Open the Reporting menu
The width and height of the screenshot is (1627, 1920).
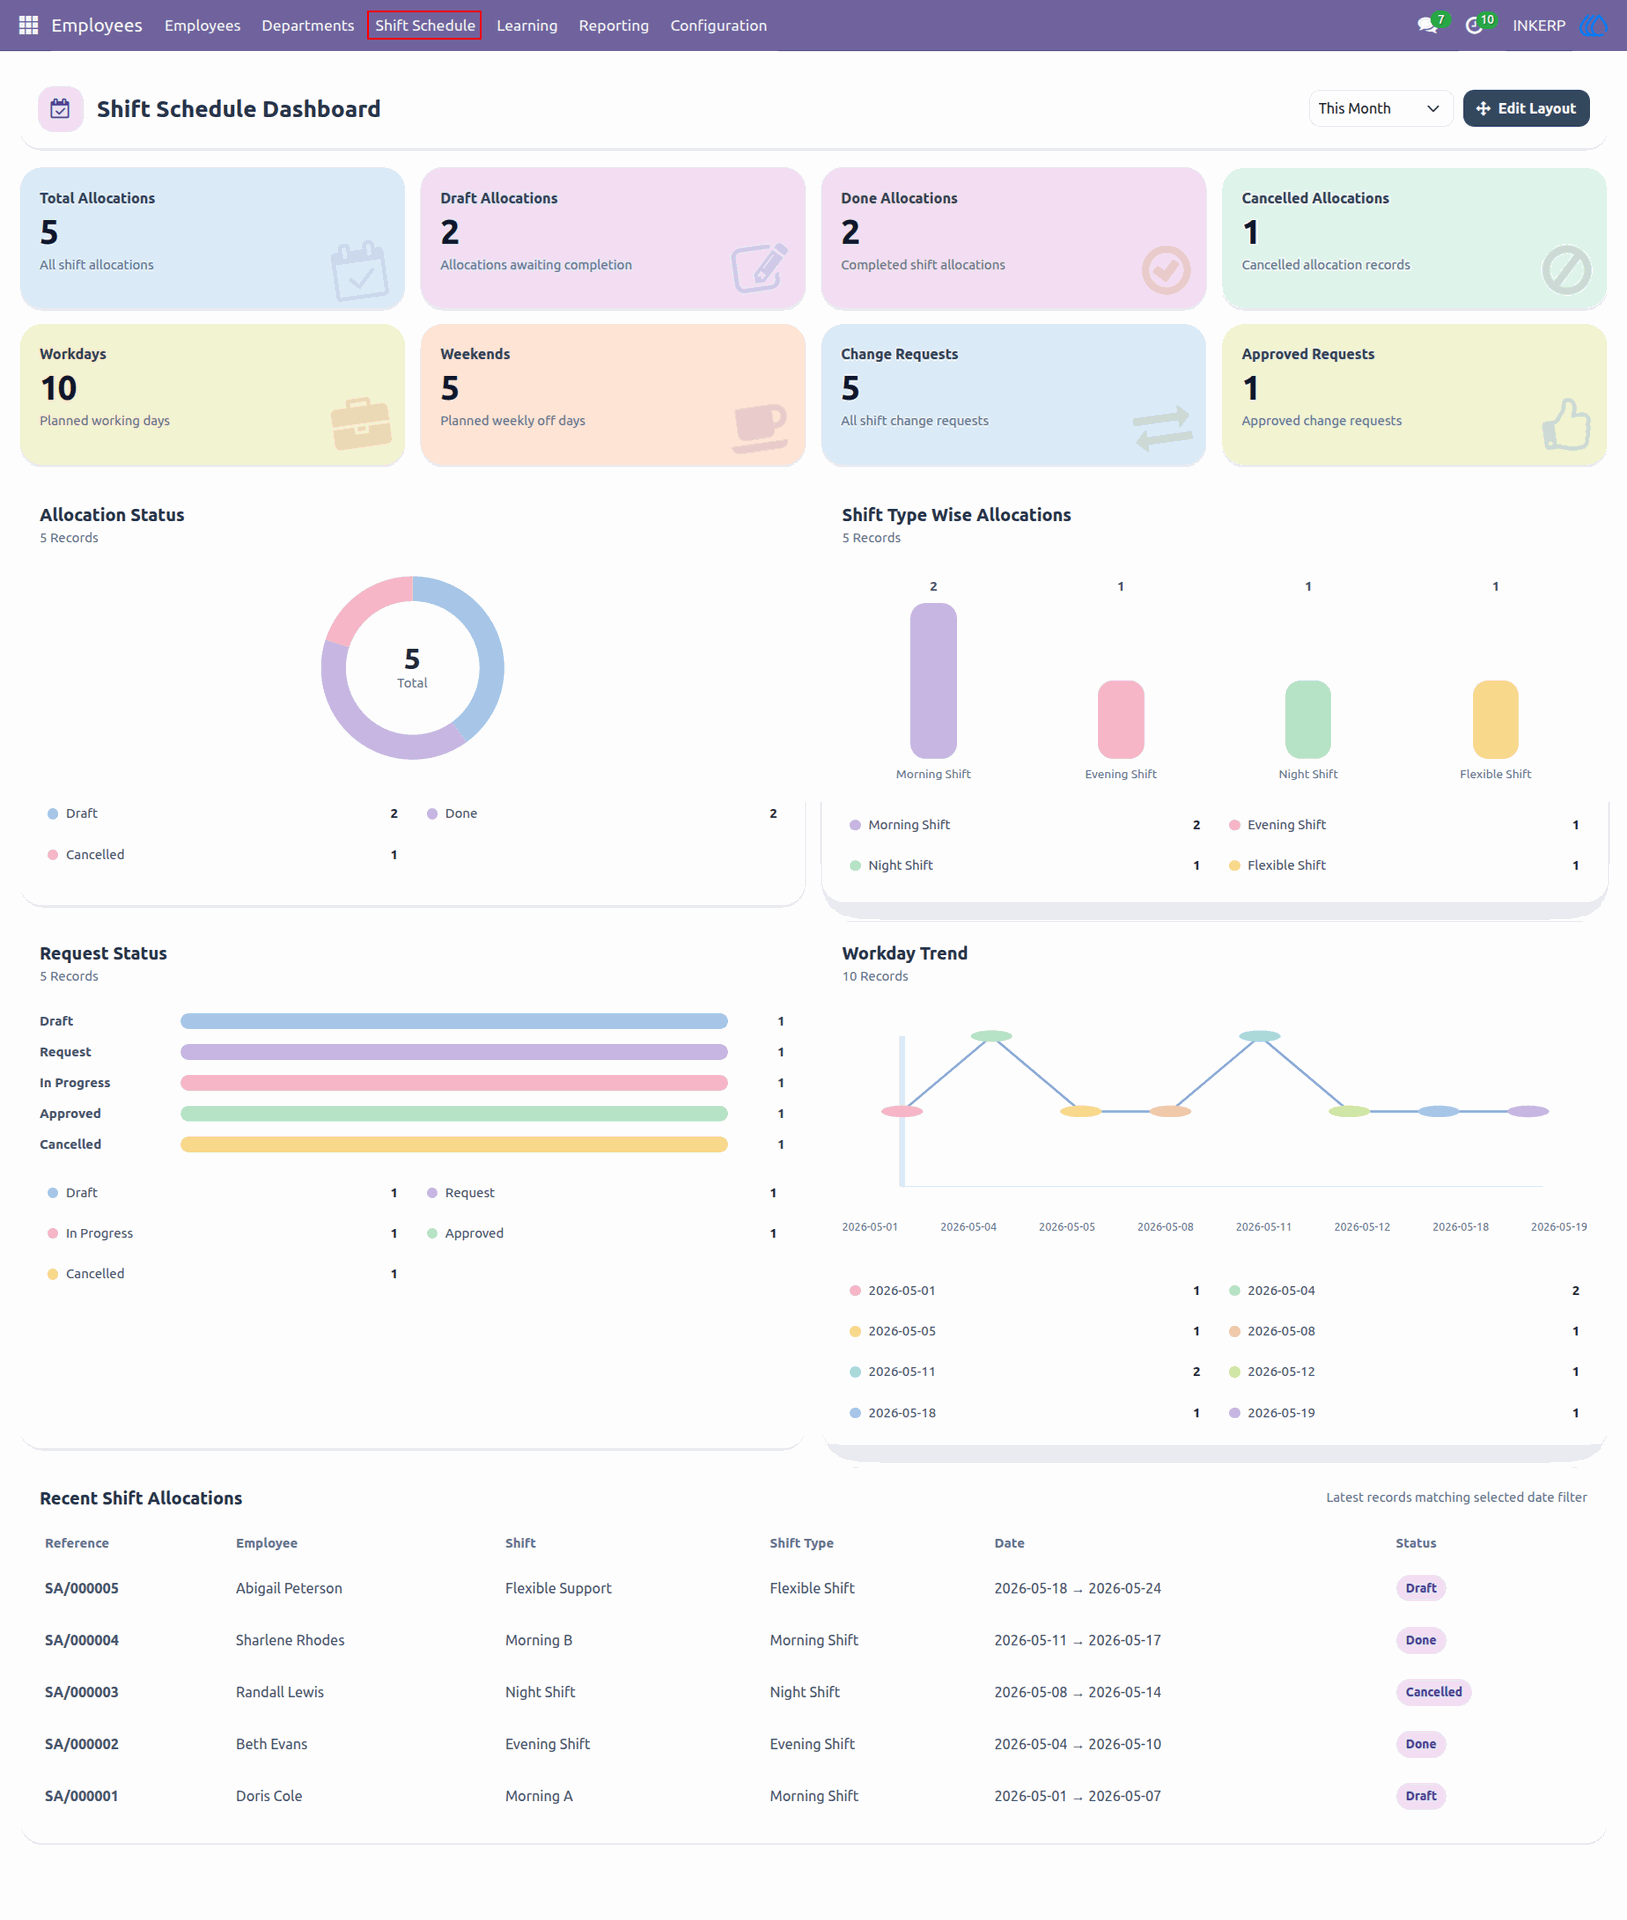[x=614, y=25]
